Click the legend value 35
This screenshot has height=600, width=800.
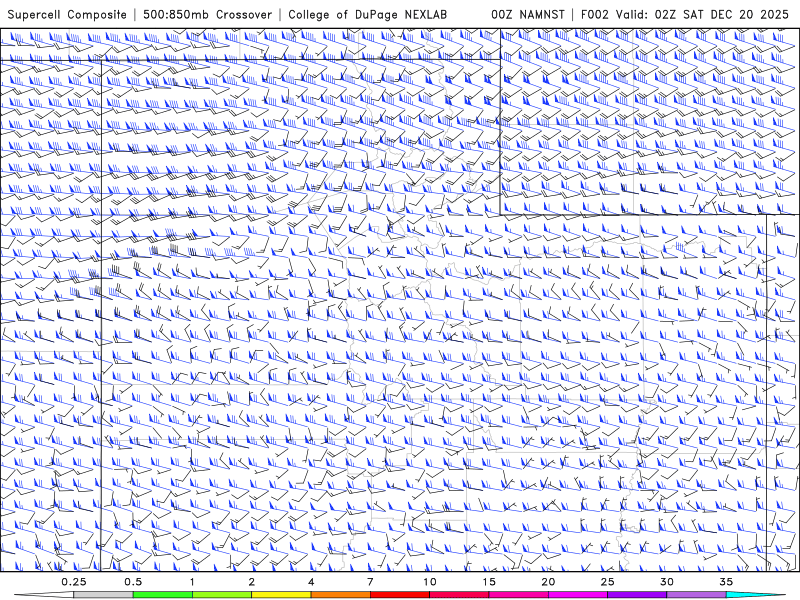tap(726, 582)
